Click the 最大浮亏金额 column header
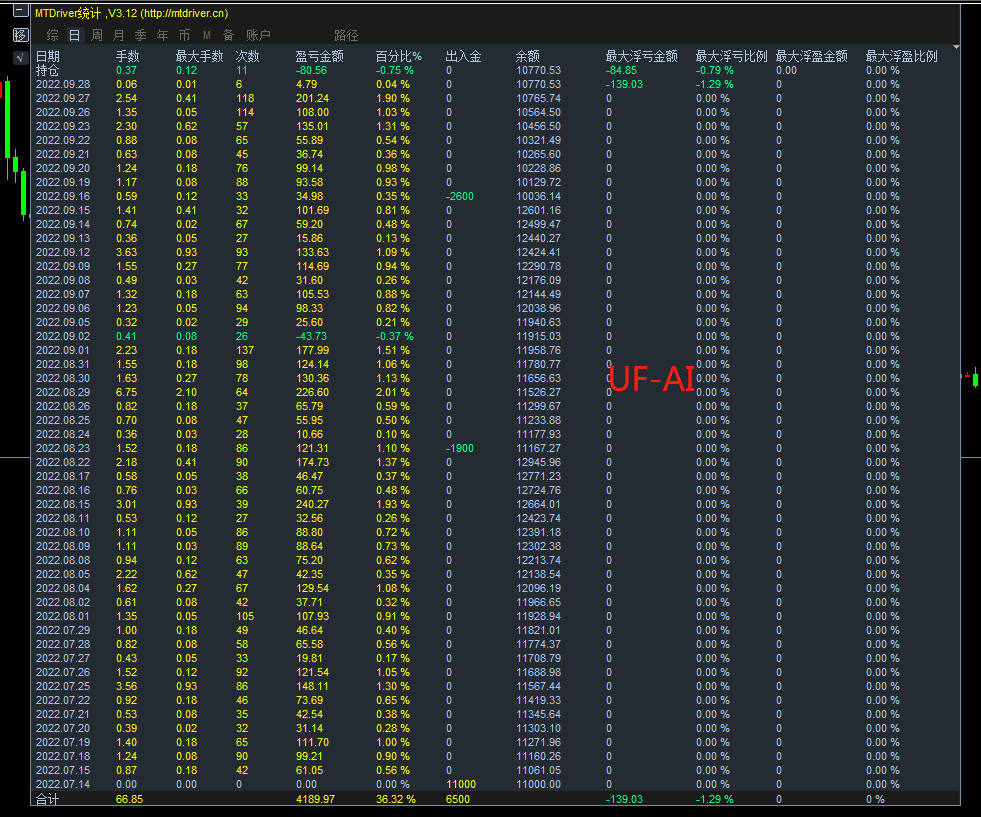 coord(642,56)
